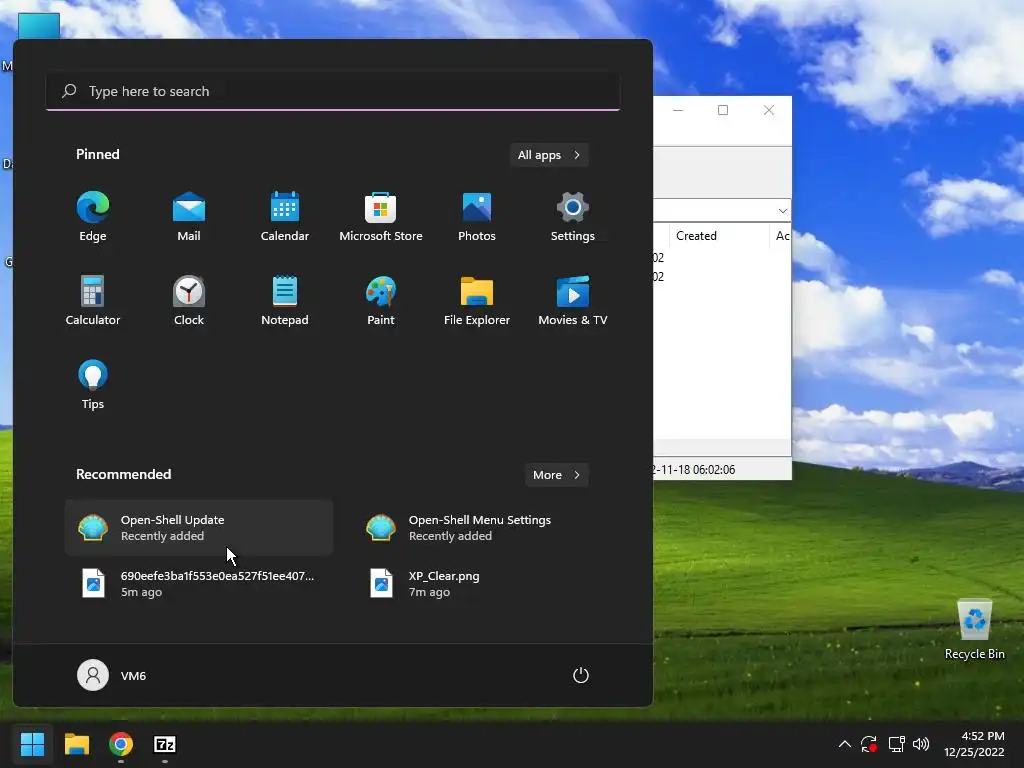Launch the Mail app
Screen dimensions: 1024x768
click(189, 217)
